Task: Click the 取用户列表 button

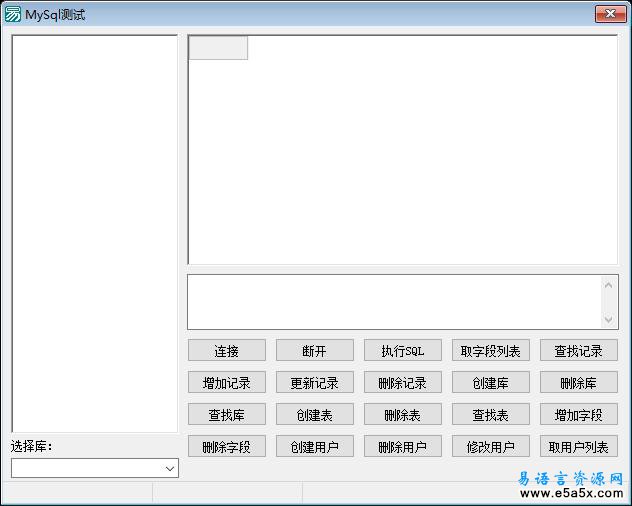Action: pyautogui.click(x=578, y=446)
